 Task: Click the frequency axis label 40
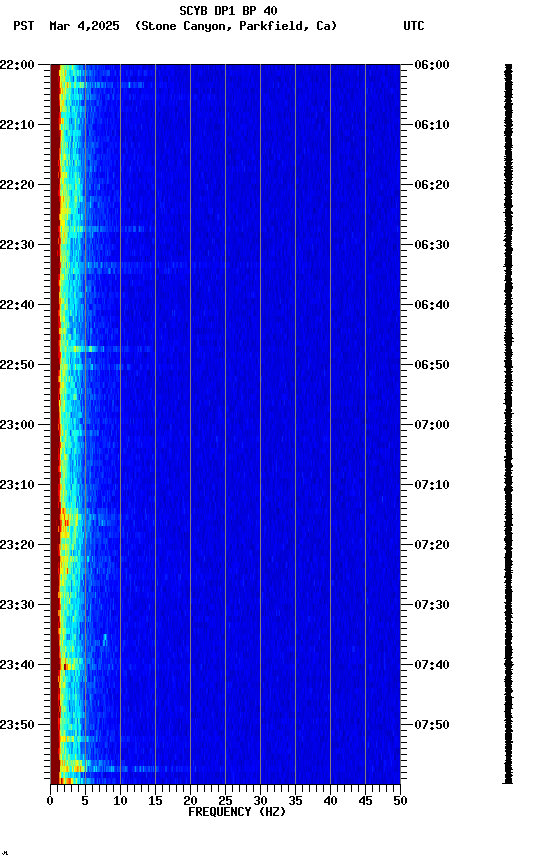pos(330,801)
